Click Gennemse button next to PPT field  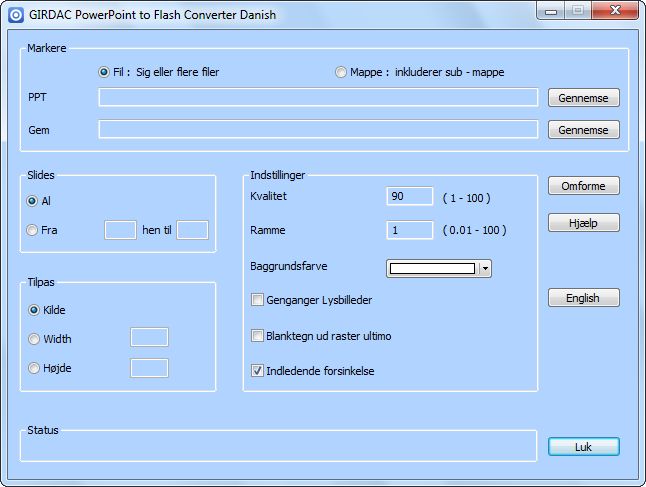tap(583, 98)
